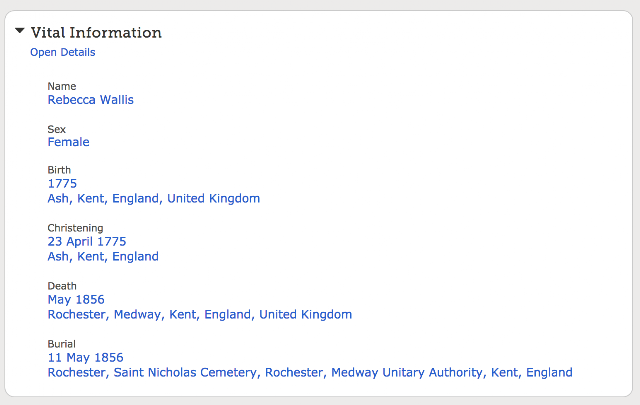Click the Sex field label
Screen dimensions: 640x405
(56, 129)
